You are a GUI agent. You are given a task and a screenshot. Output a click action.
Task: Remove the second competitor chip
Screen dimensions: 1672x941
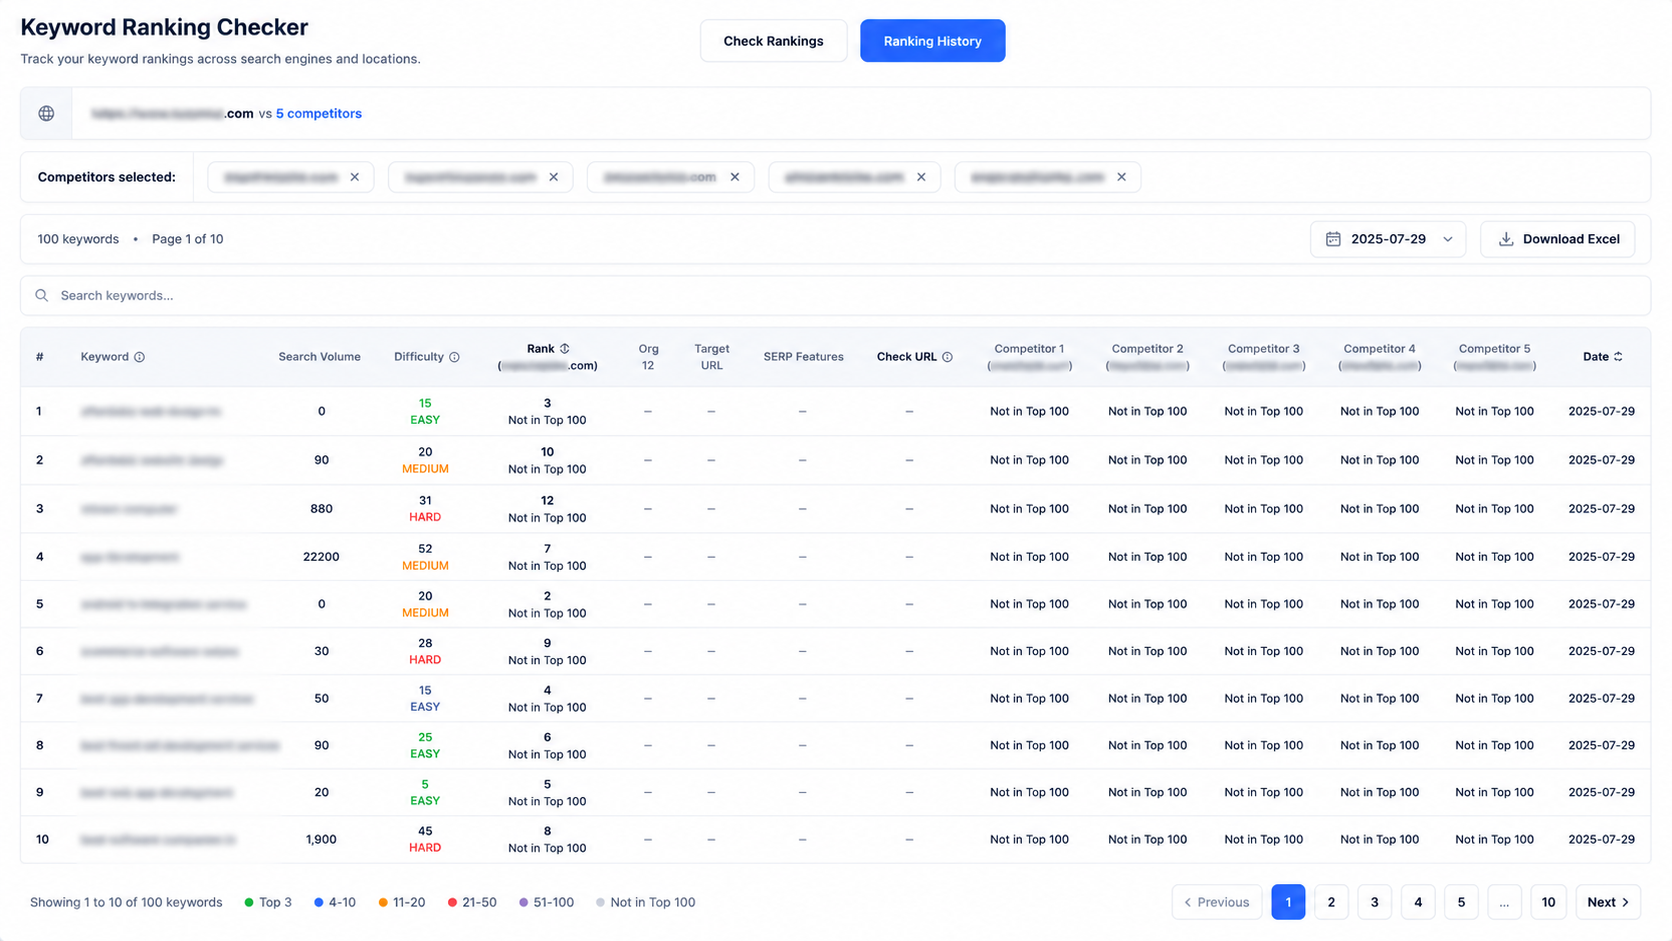pos(554,177)
